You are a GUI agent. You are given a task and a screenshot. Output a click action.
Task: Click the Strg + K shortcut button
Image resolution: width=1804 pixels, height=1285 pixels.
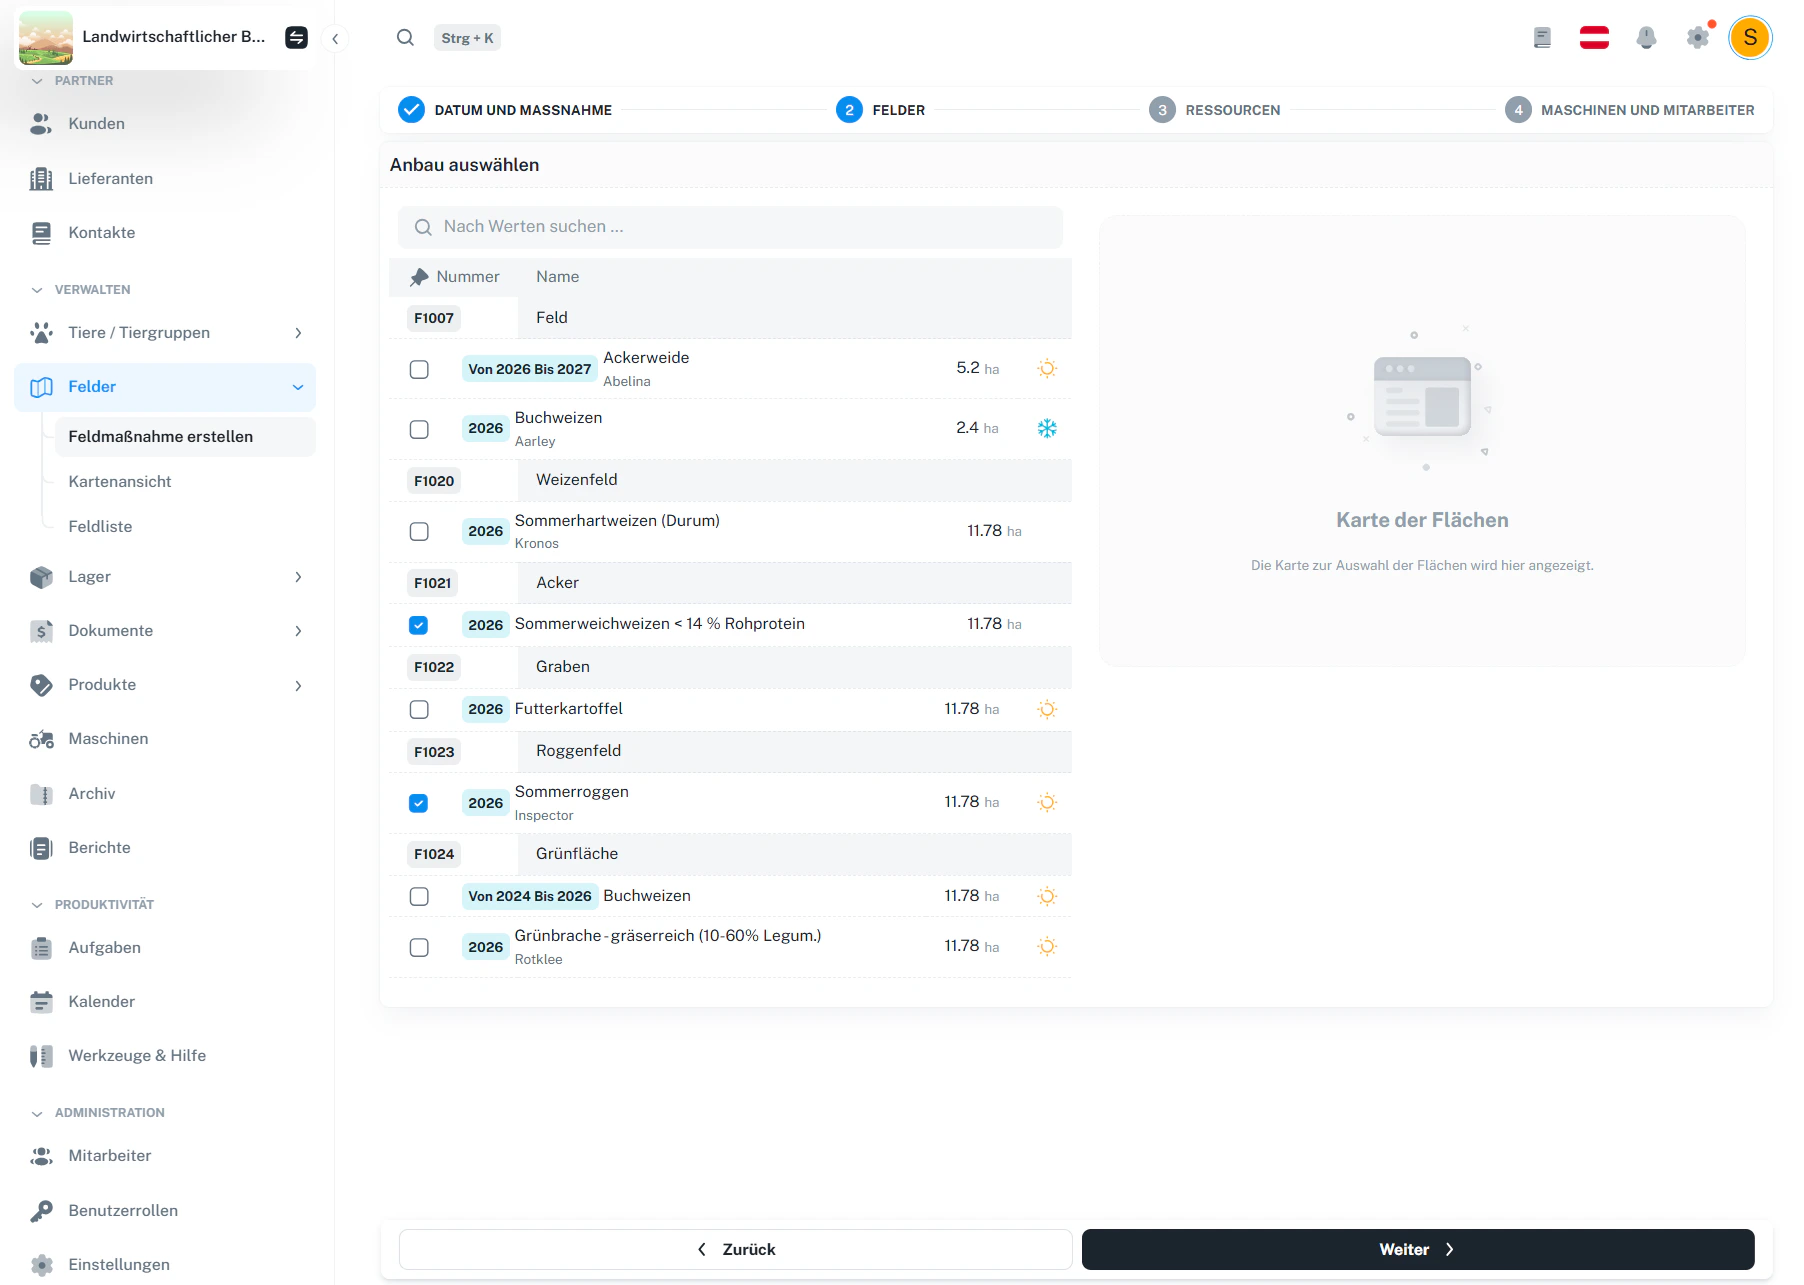click(467, 38)
